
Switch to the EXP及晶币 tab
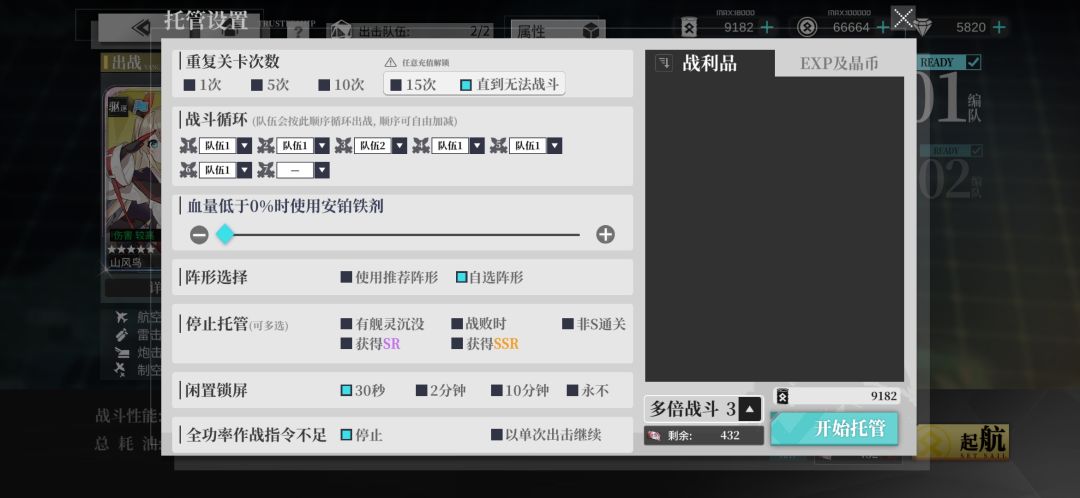click(839, 63)
